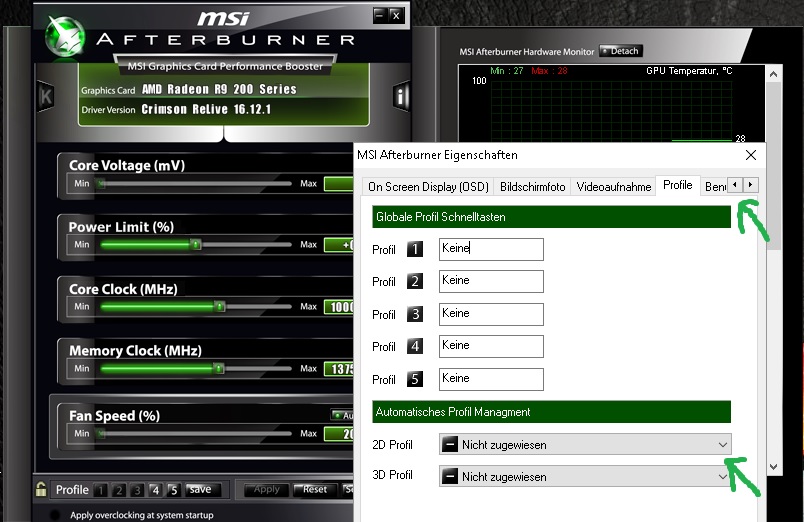804x522 pixels.
Task: Toggle the profile lock padlock icon
Action: pos(41,489)
